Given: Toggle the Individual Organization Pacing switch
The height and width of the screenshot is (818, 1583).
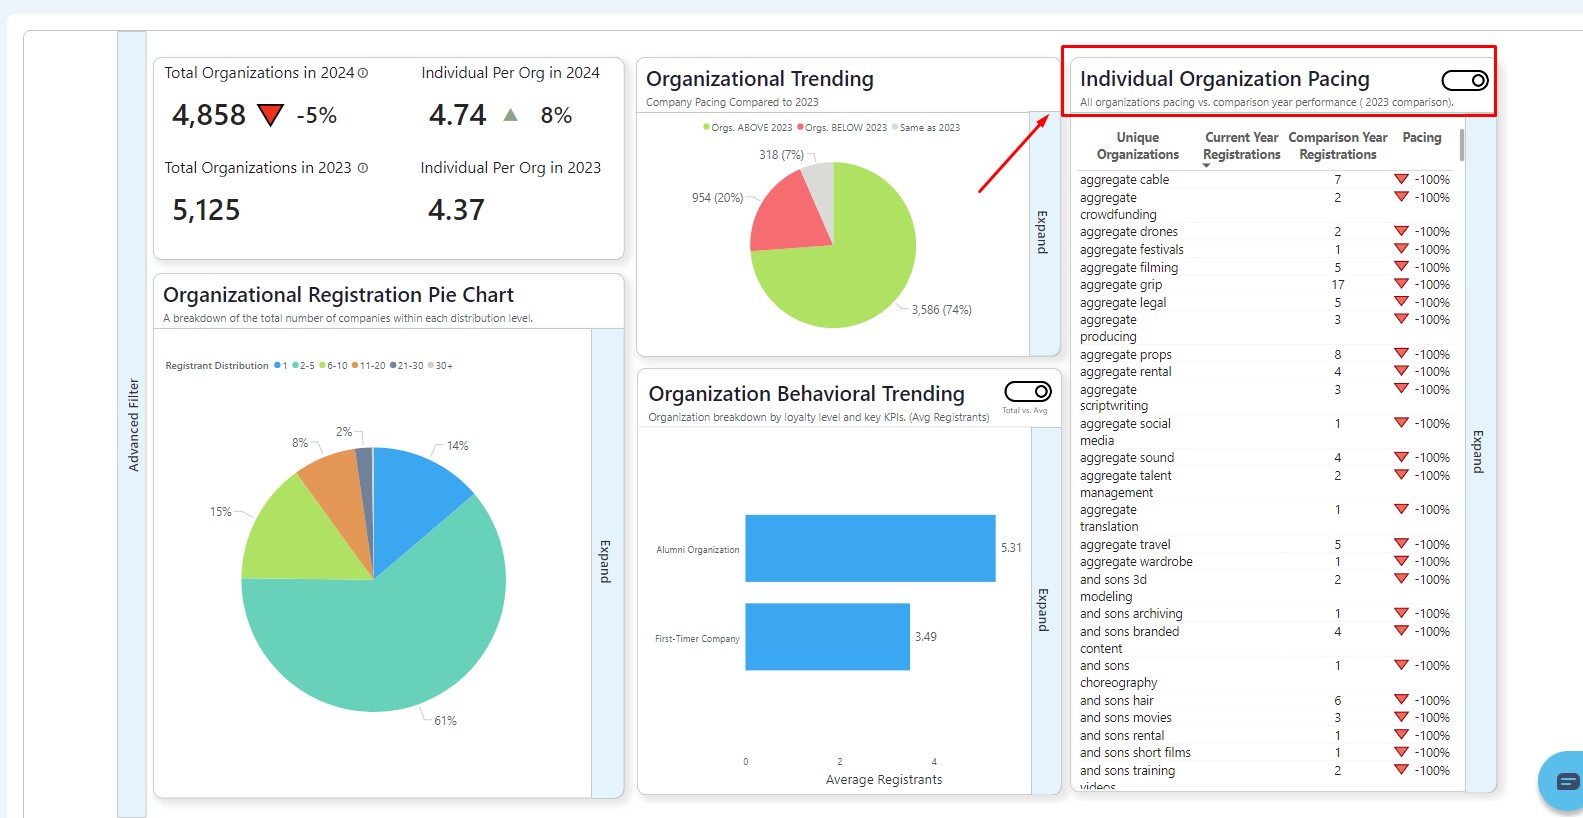Looking at the screenshot, I should click(1465, 80).
